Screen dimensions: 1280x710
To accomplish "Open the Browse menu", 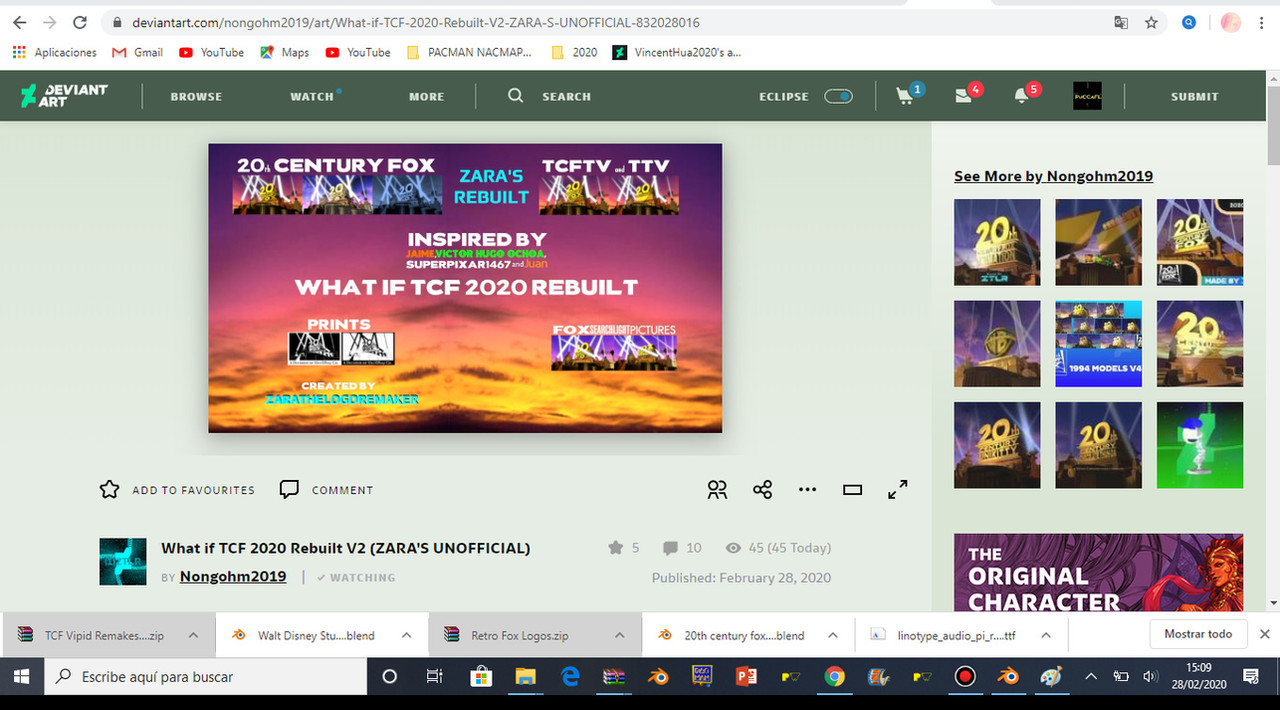I will point(196,96).
